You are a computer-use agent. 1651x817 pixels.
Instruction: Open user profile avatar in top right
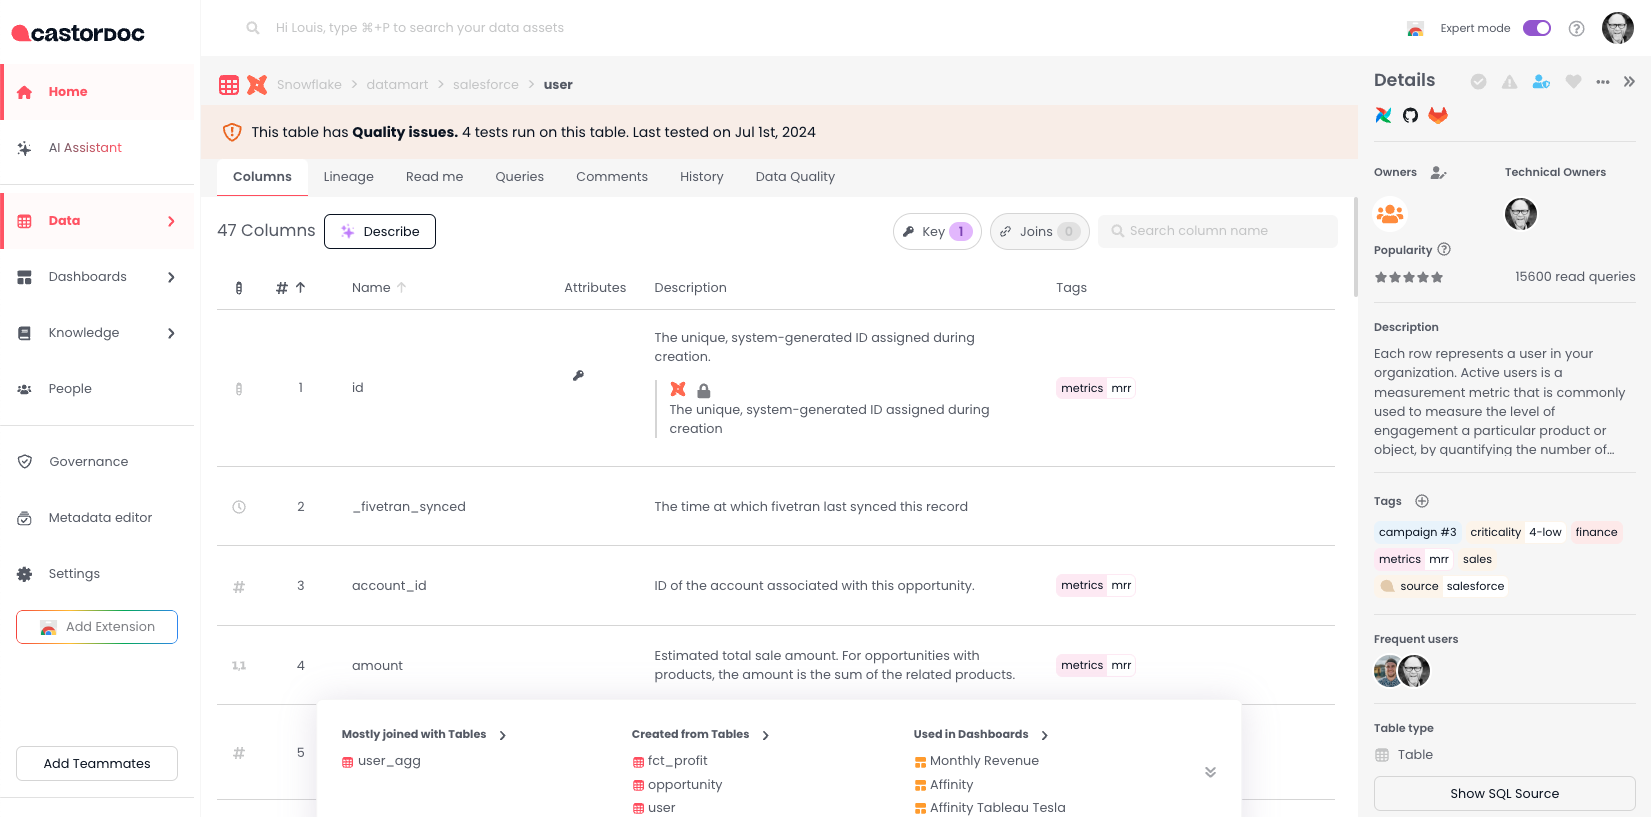(1618, 28)
